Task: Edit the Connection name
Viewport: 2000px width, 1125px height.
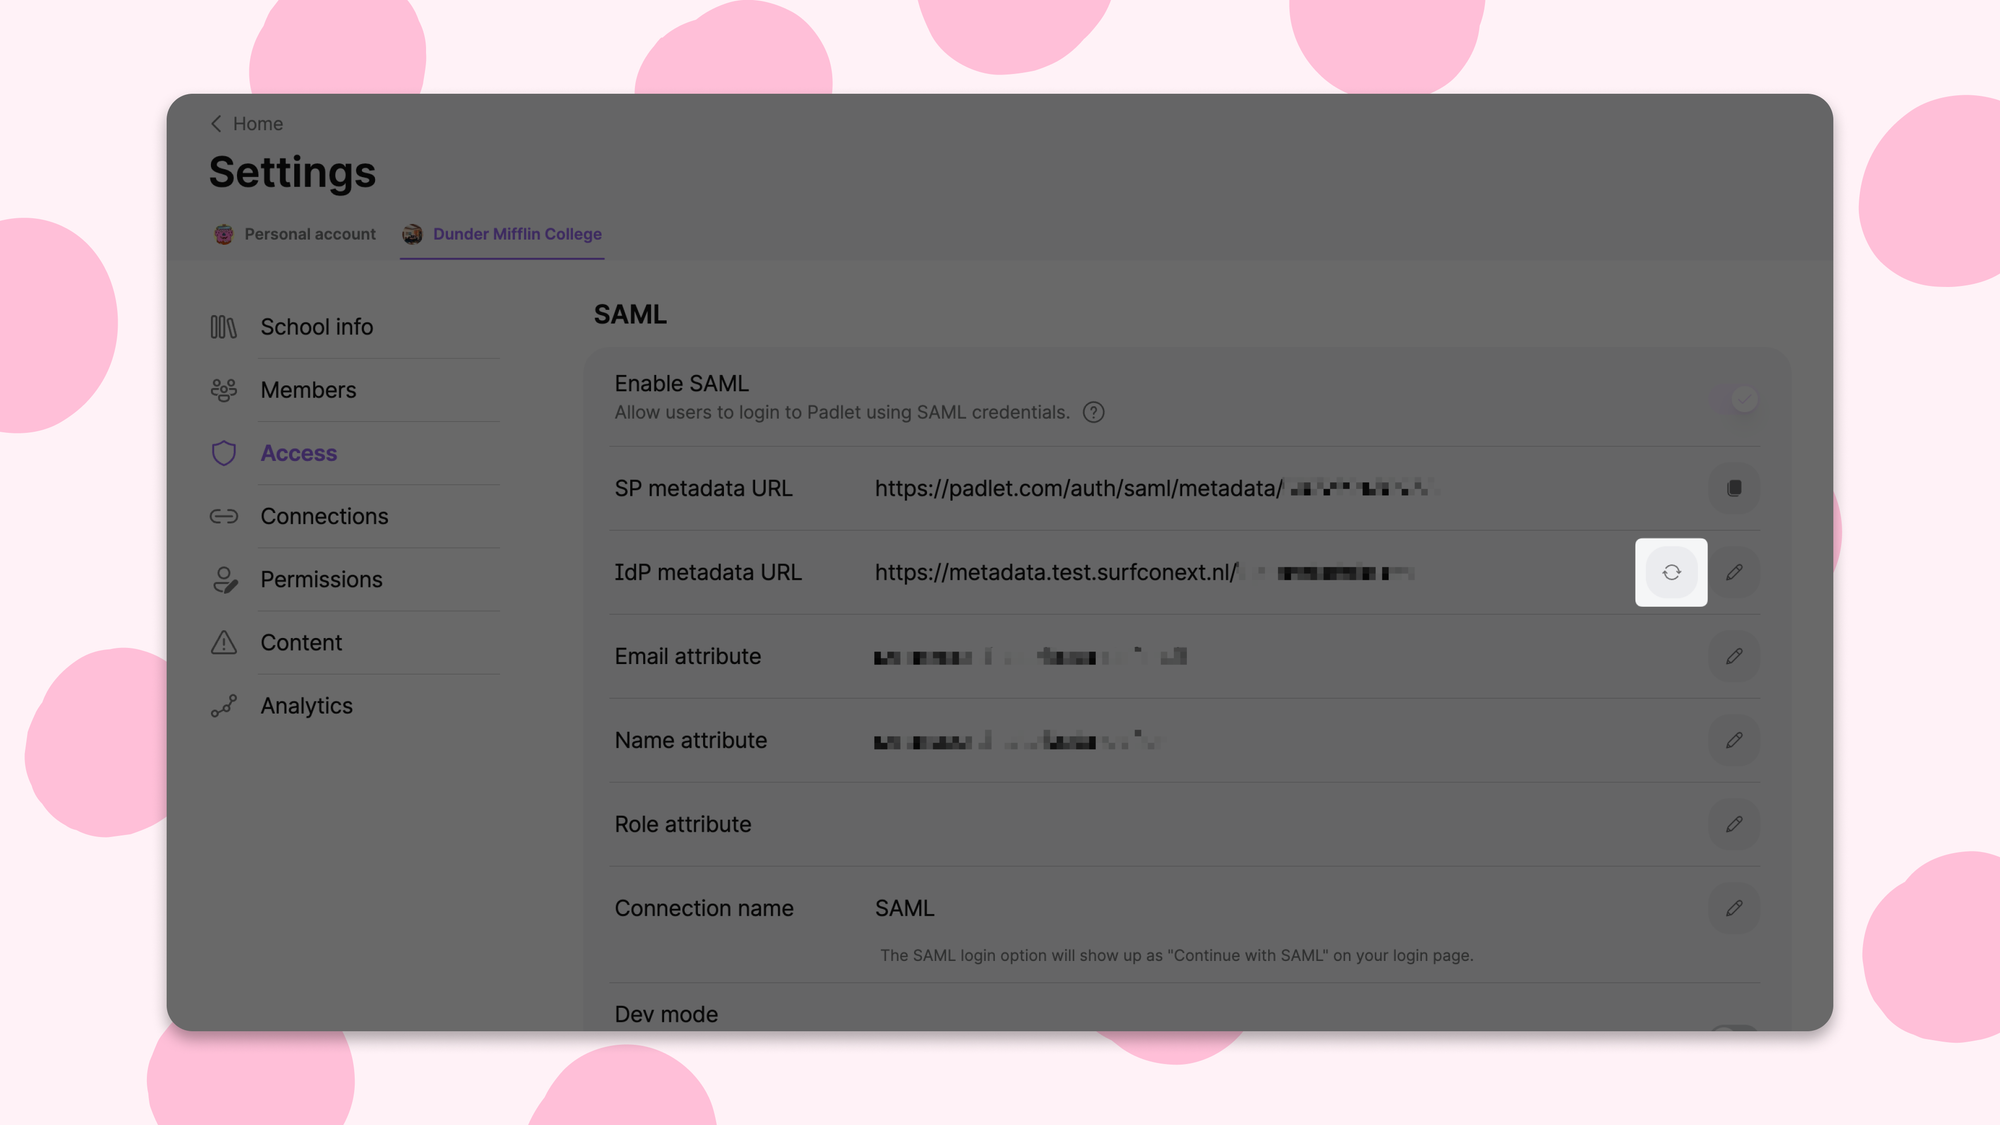Action: 1735,908
